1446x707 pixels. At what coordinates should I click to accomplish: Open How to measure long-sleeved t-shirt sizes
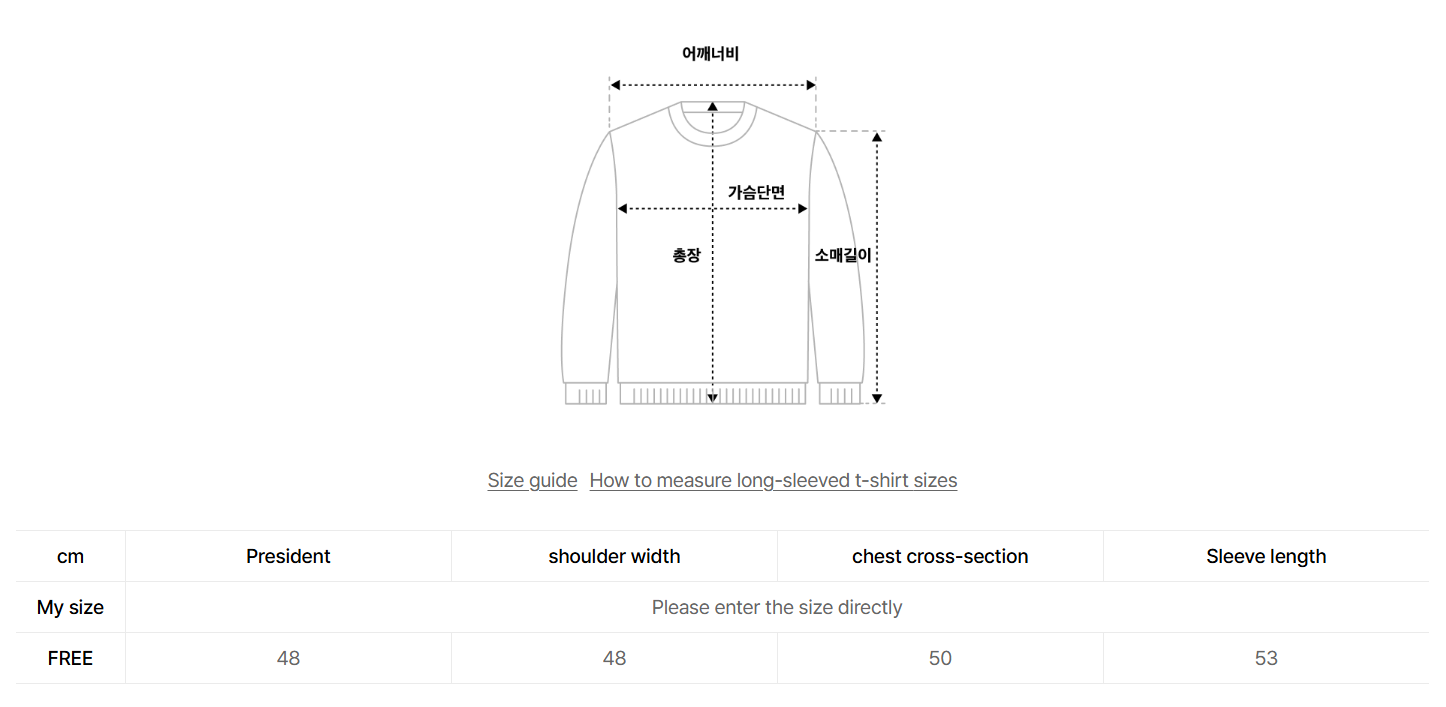point(773,481)
